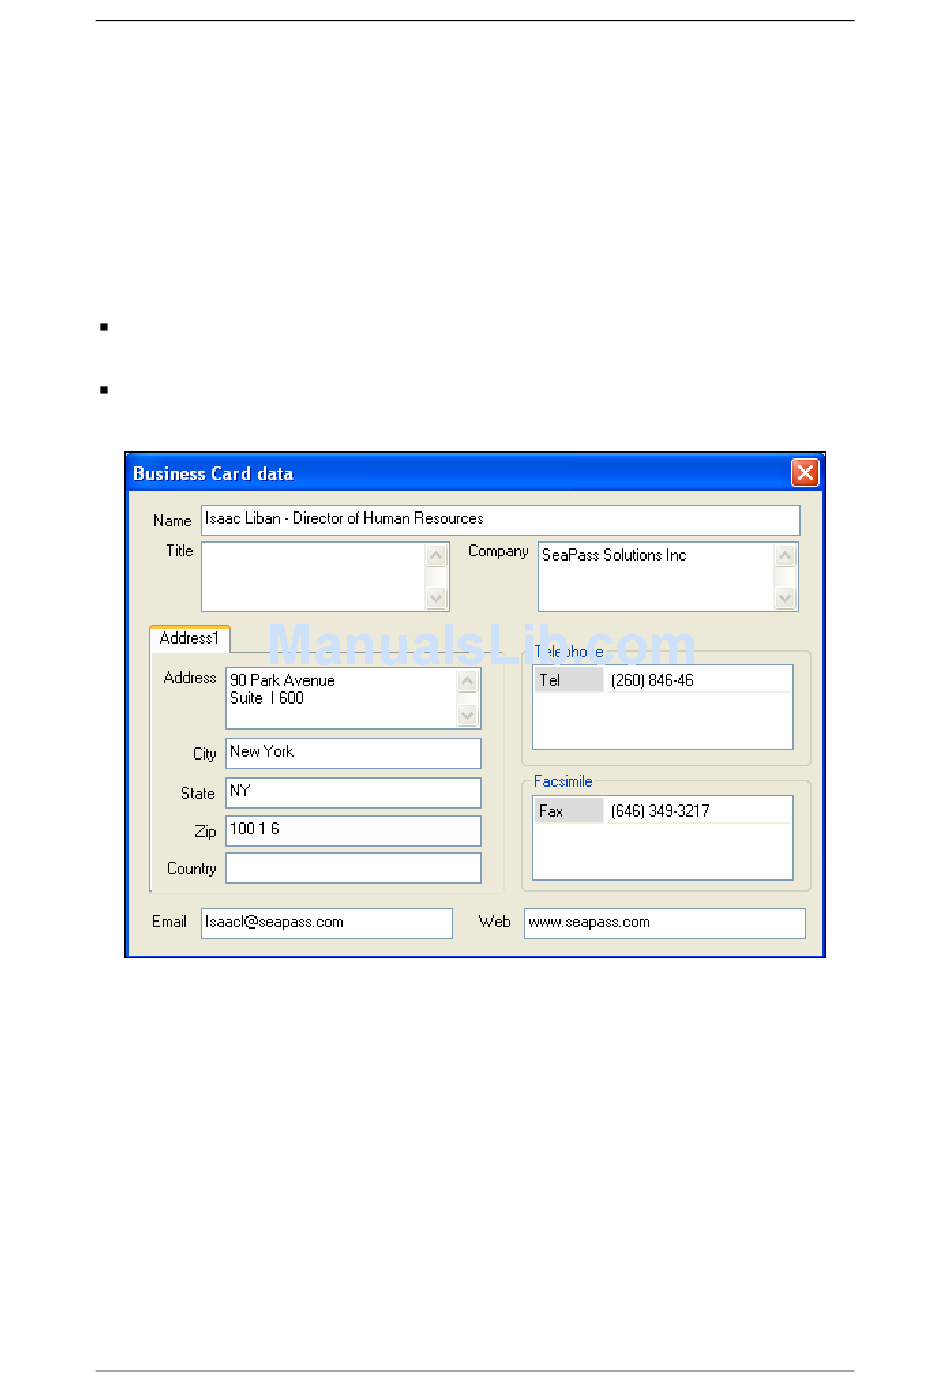
Task: Click the Zip code field
Action: coord(353,830)
